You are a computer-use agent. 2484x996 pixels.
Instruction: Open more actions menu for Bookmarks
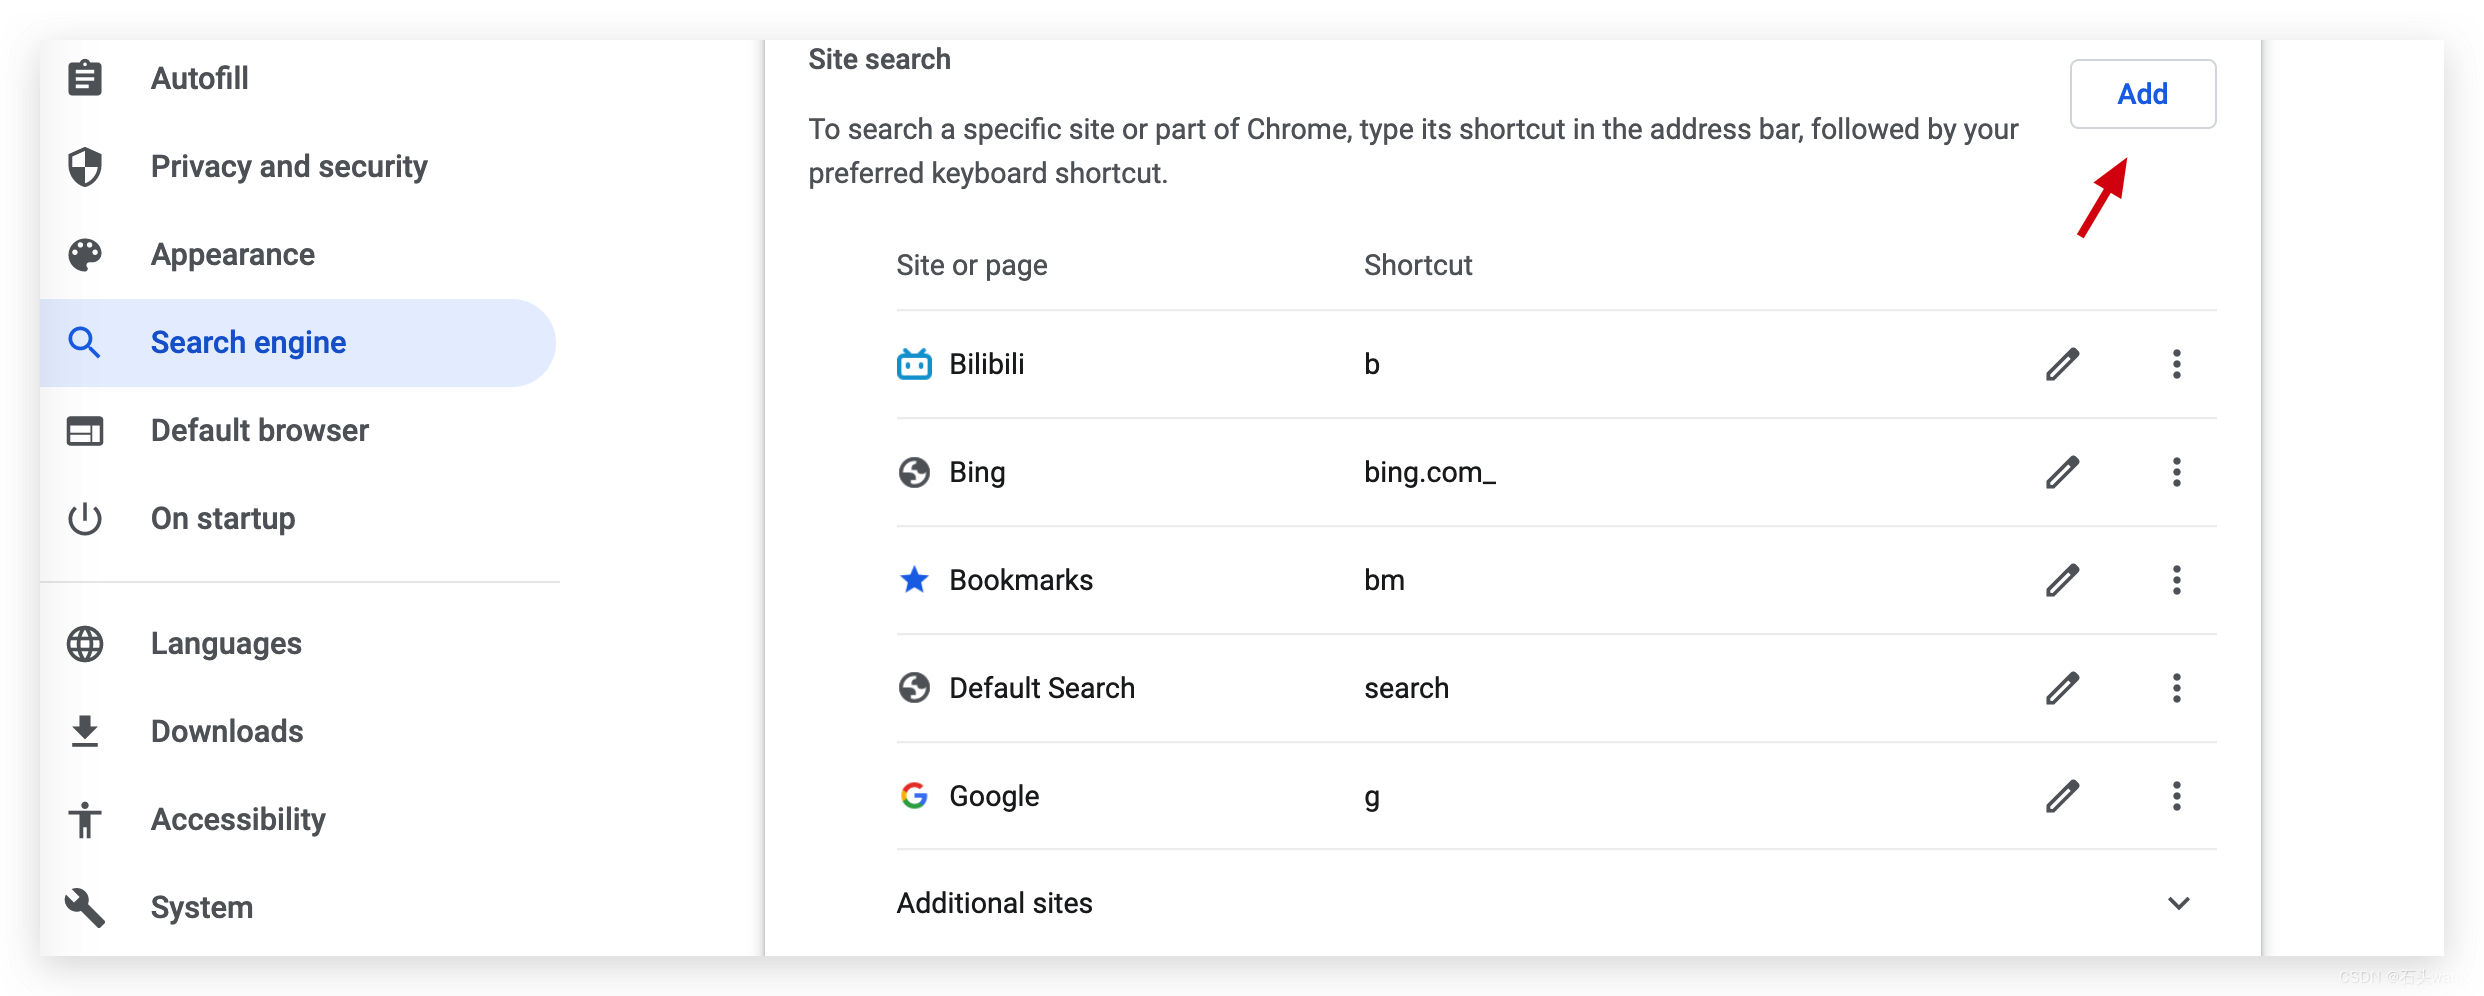[x=2176, y=580]
